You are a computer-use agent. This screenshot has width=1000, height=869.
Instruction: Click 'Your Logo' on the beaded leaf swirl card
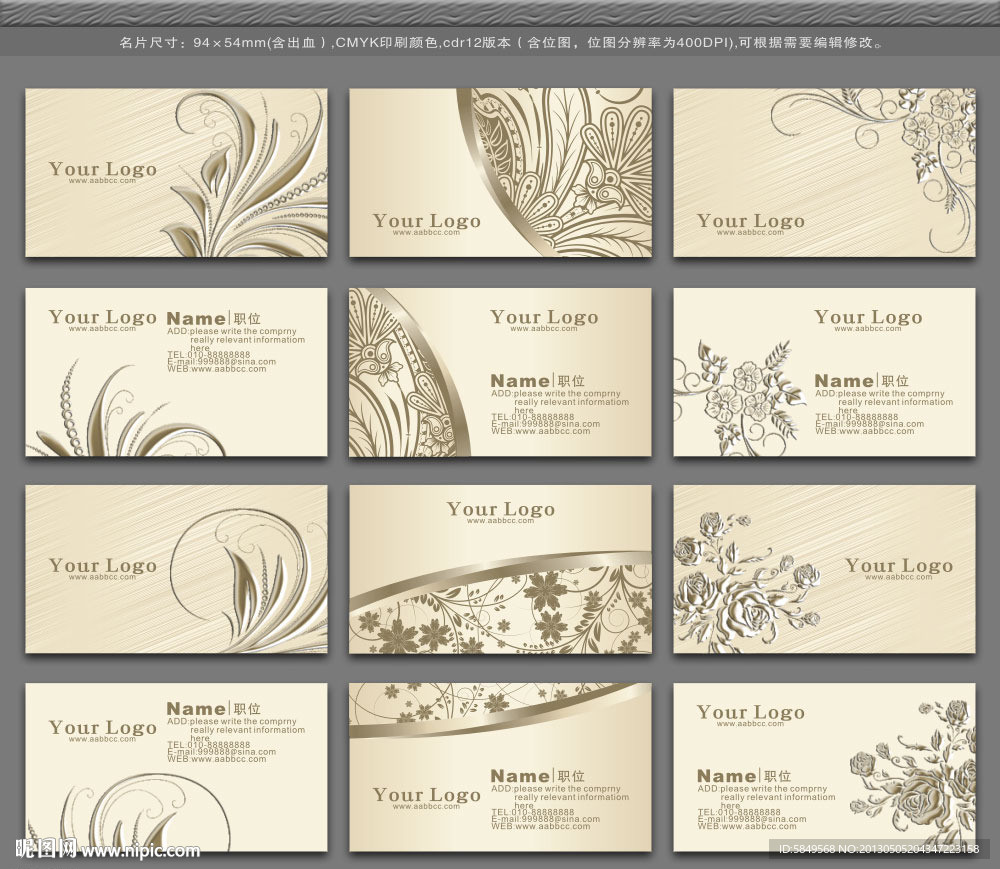103,169
